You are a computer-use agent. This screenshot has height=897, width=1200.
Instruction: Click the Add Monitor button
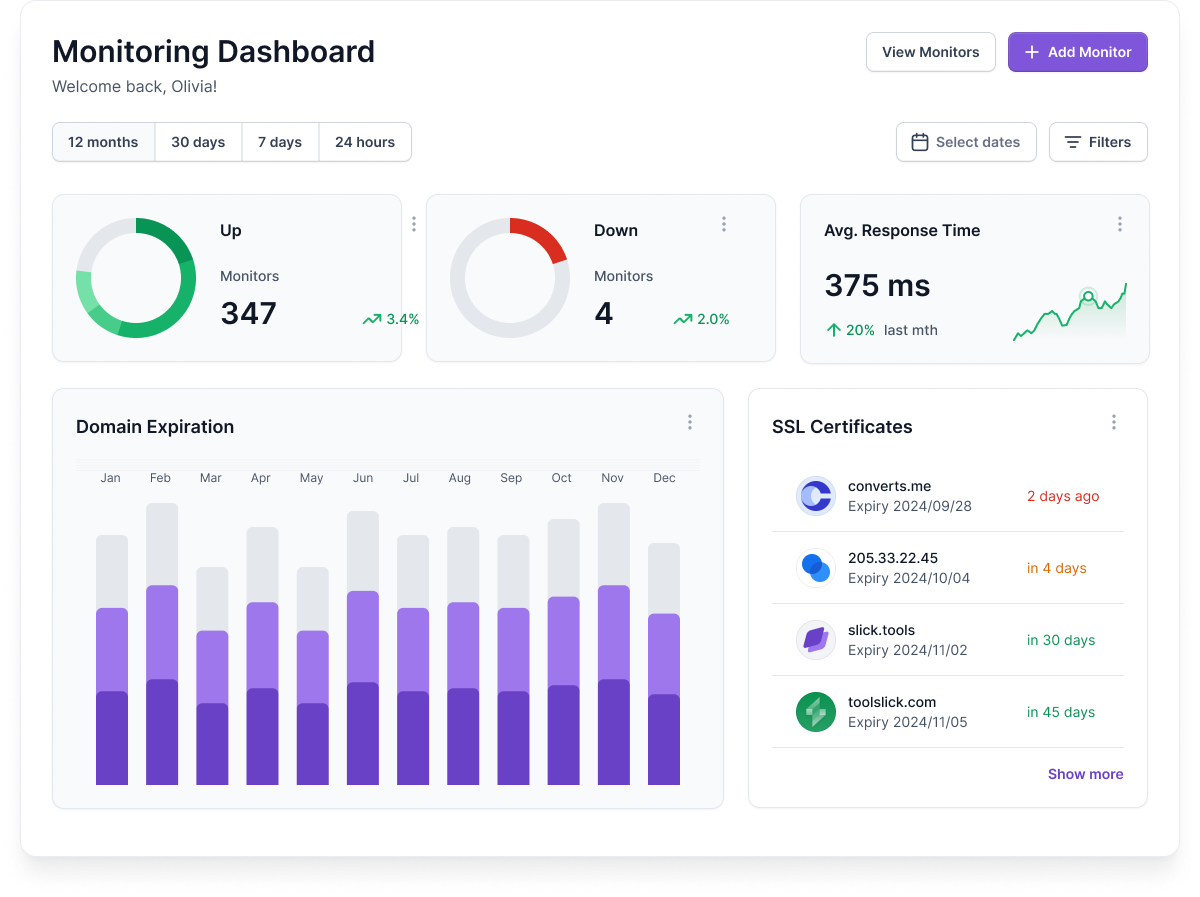coord(1078,52)
